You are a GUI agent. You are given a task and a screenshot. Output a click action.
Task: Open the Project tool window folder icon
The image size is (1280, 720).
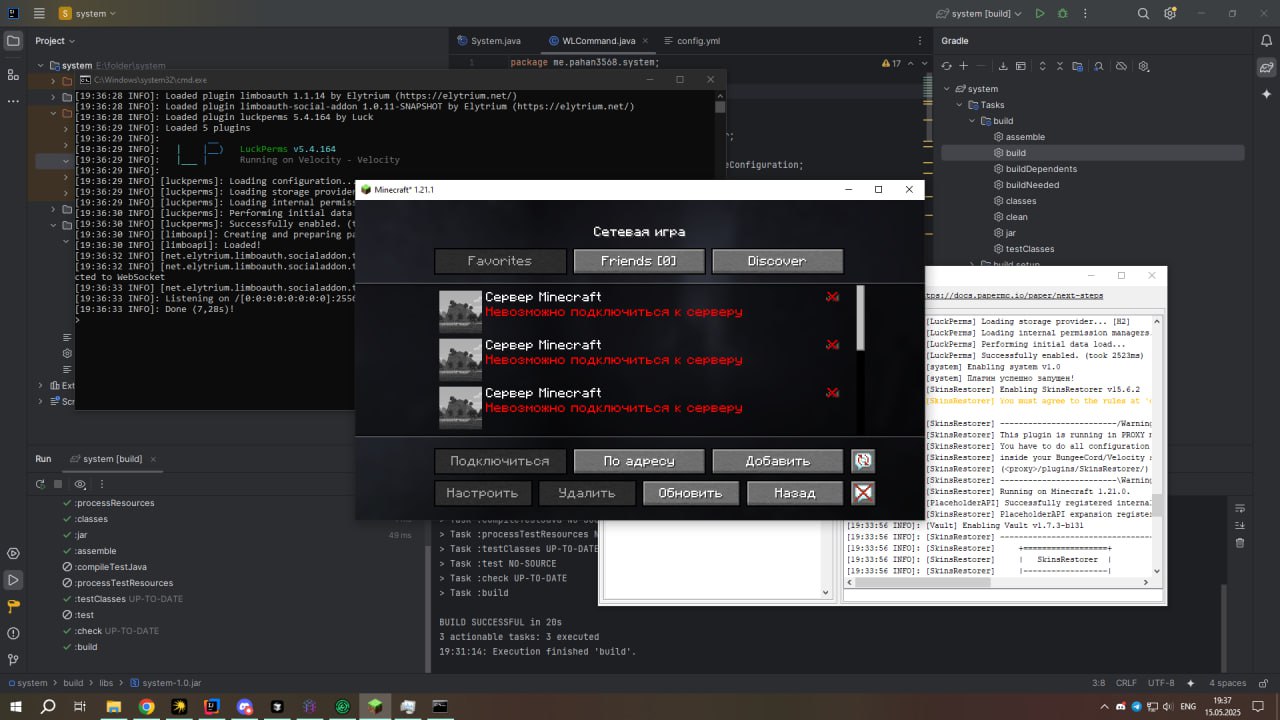(x=13, y=41)
